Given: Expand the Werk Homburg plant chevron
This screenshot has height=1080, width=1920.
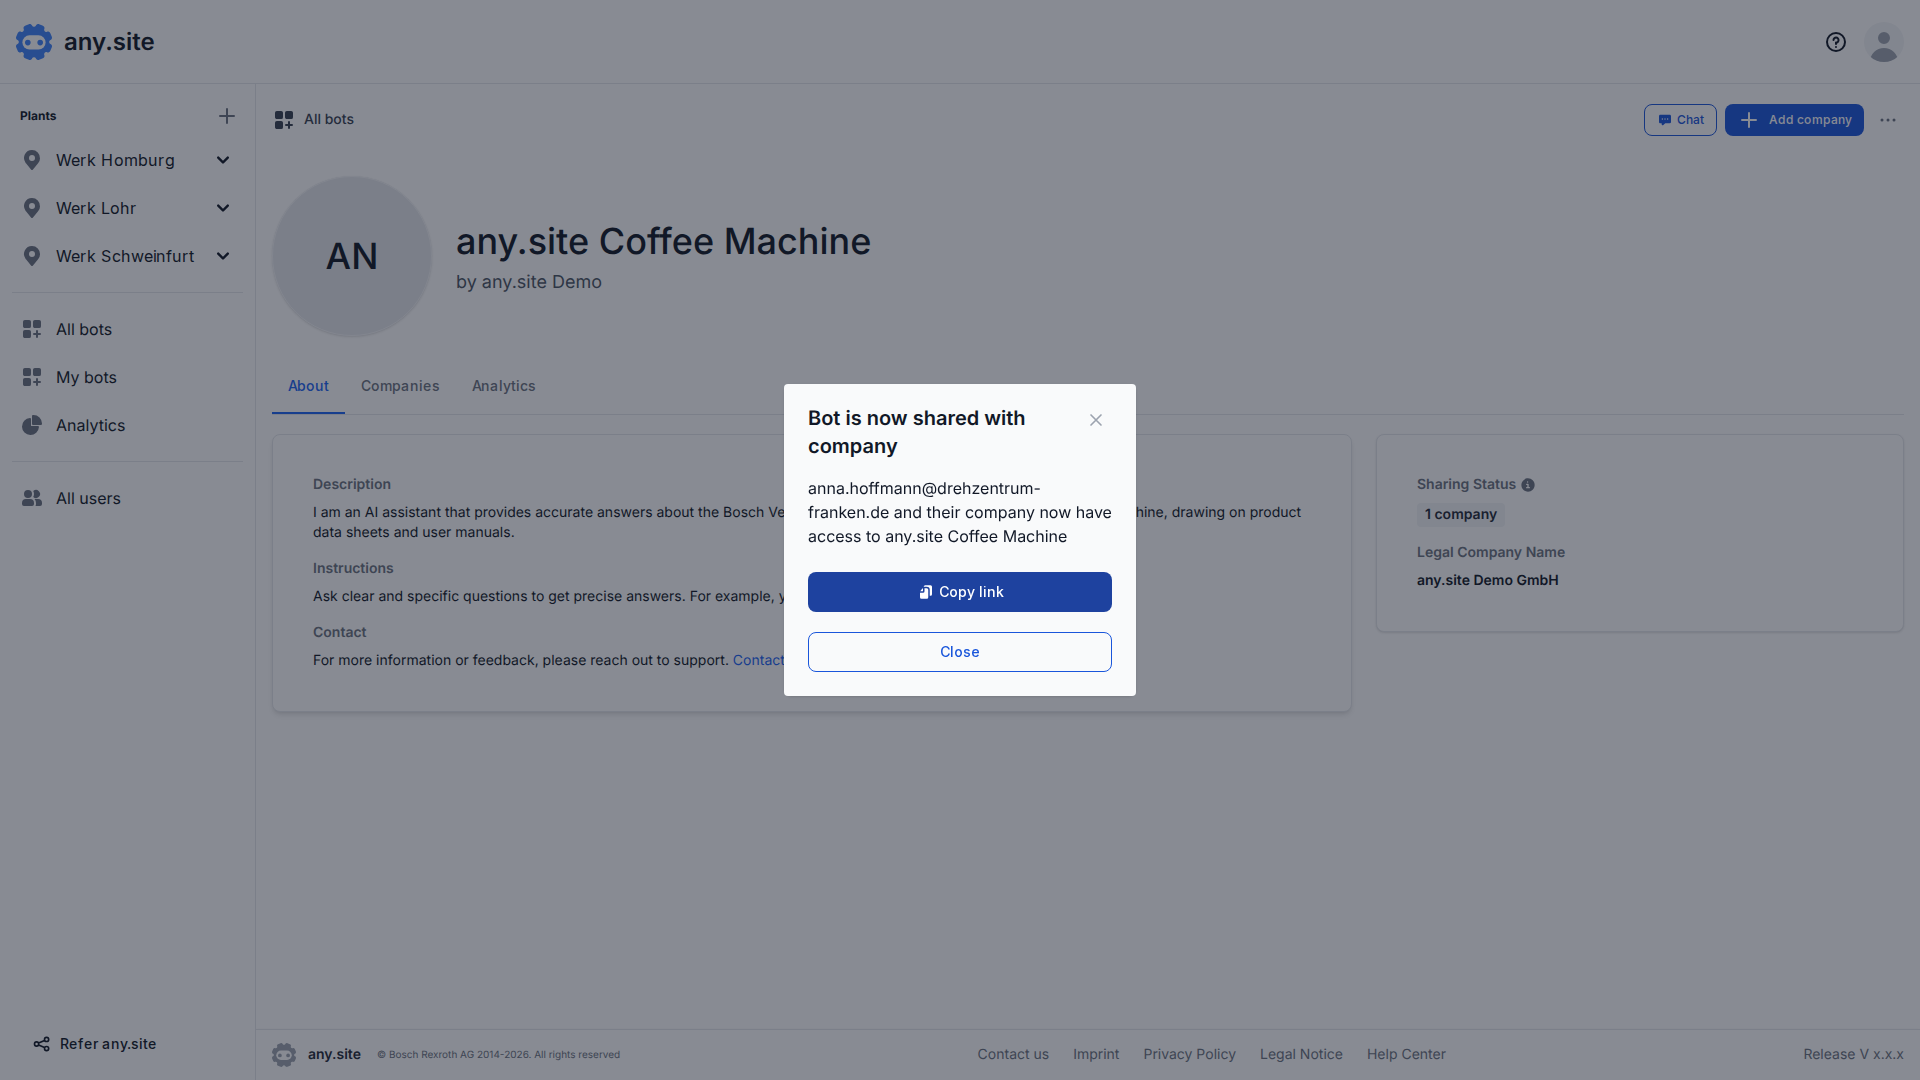Looking at the screenshot, I should pyautogui.click(x=223, y=160).
